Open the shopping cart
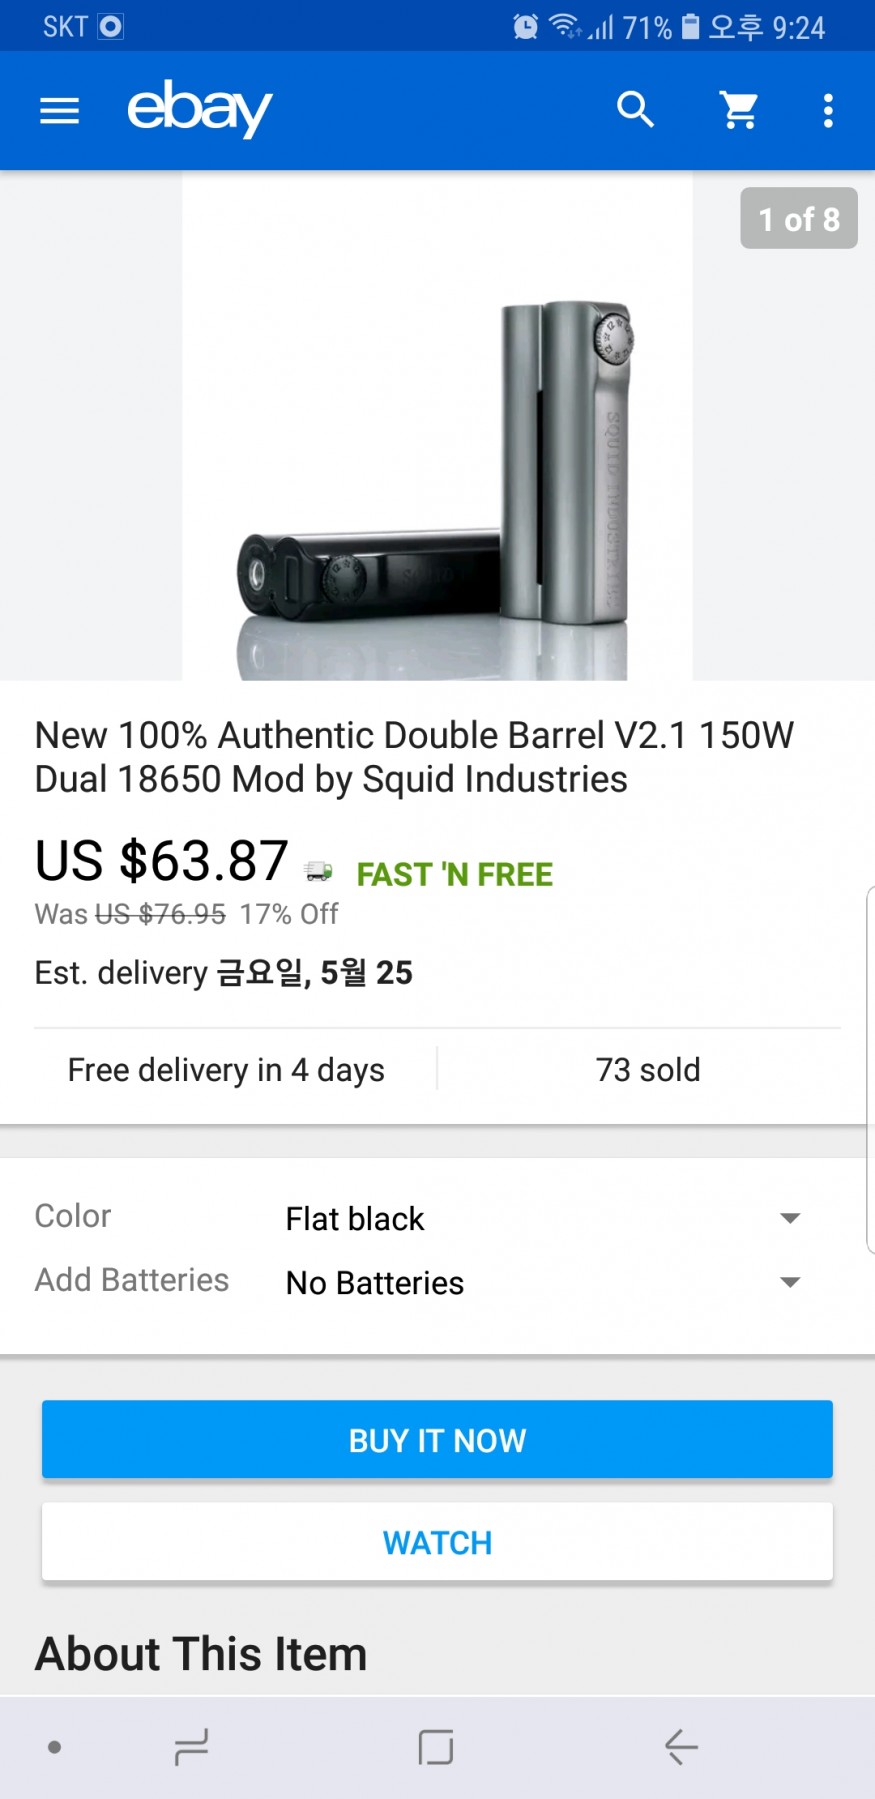The image size is (875, 1799). click(x=739, y=110)
